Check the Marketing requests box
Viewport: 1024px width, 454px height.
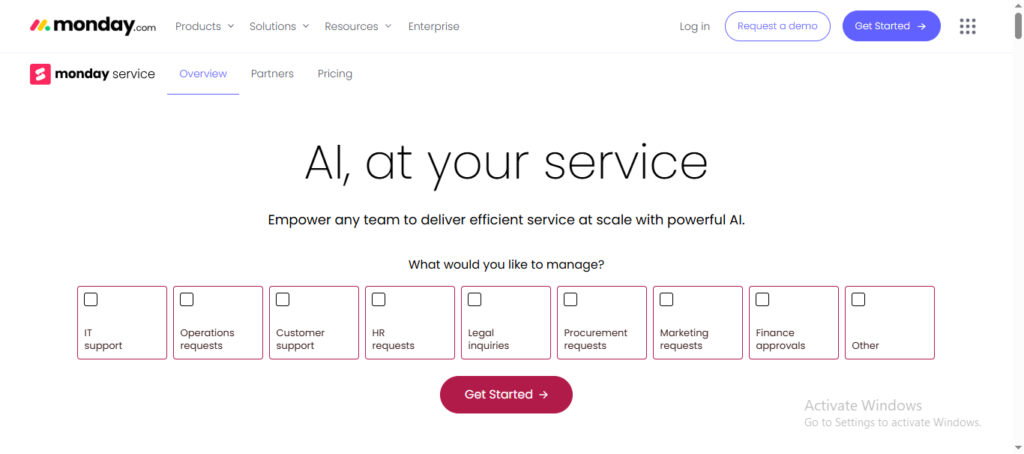pyautogui.click(x=667, y=299)
